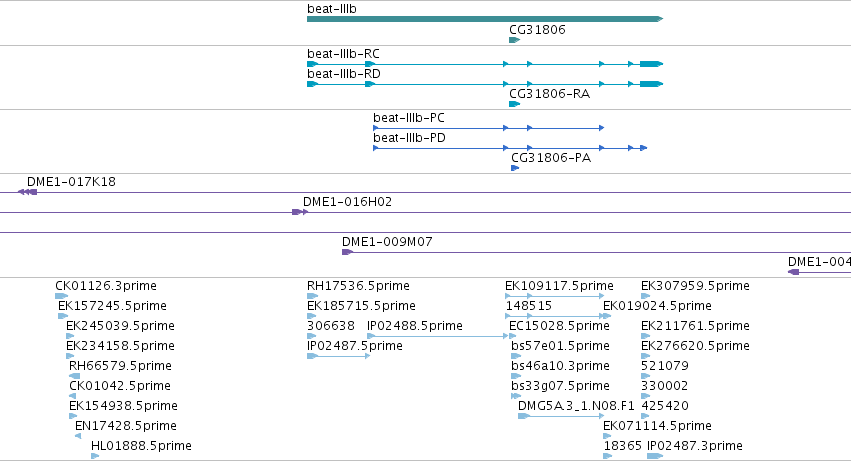Open the CG31806-RA transcript feature
The height and width of the screenshot is (461, 851).
515,104
